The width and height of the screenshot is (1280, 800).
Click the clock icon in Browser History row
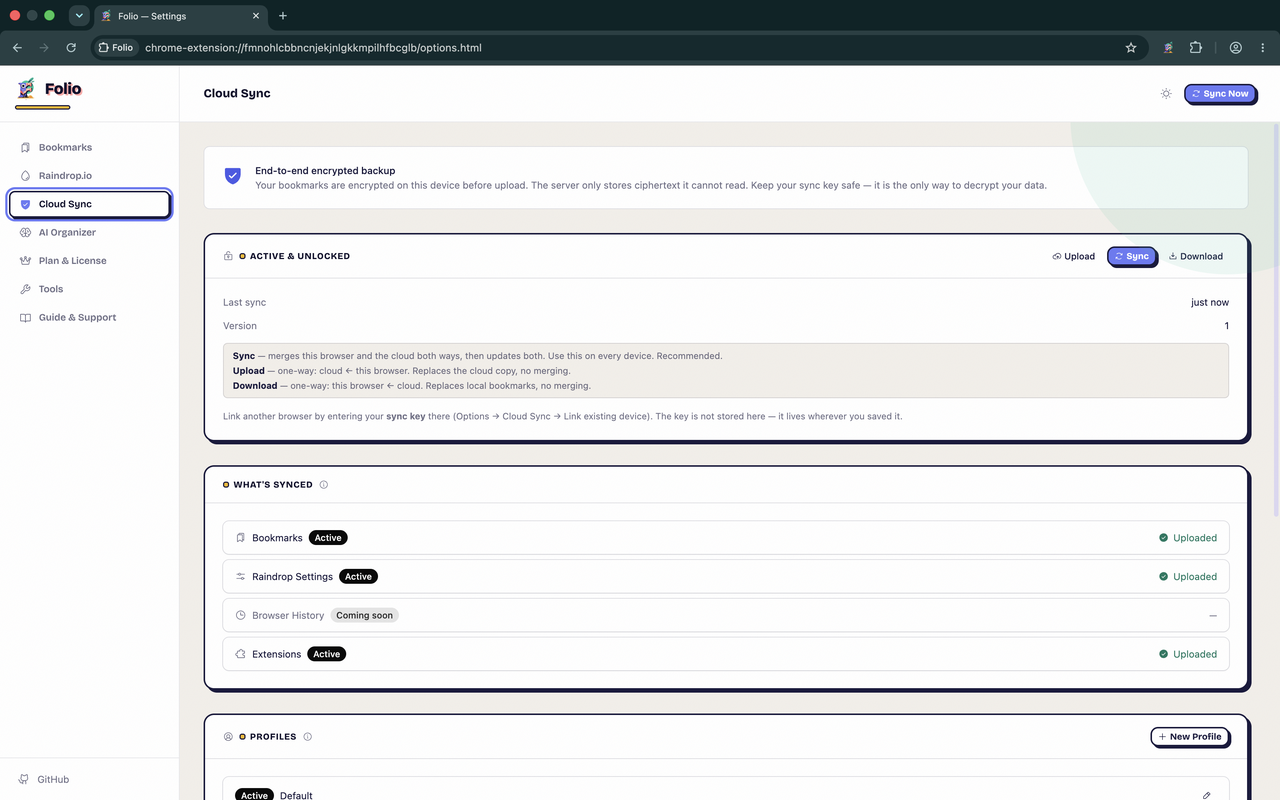click(x=241, y=616)
